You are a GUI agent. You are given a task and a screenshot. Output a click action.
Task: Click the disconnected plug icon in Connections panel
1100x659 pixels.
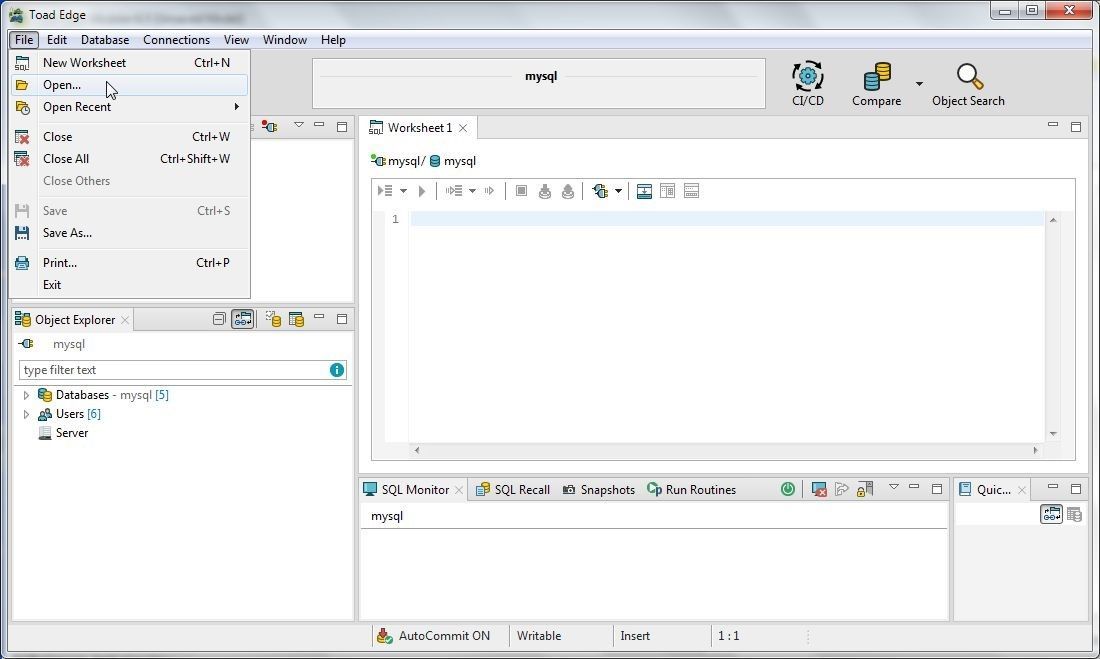269,126
